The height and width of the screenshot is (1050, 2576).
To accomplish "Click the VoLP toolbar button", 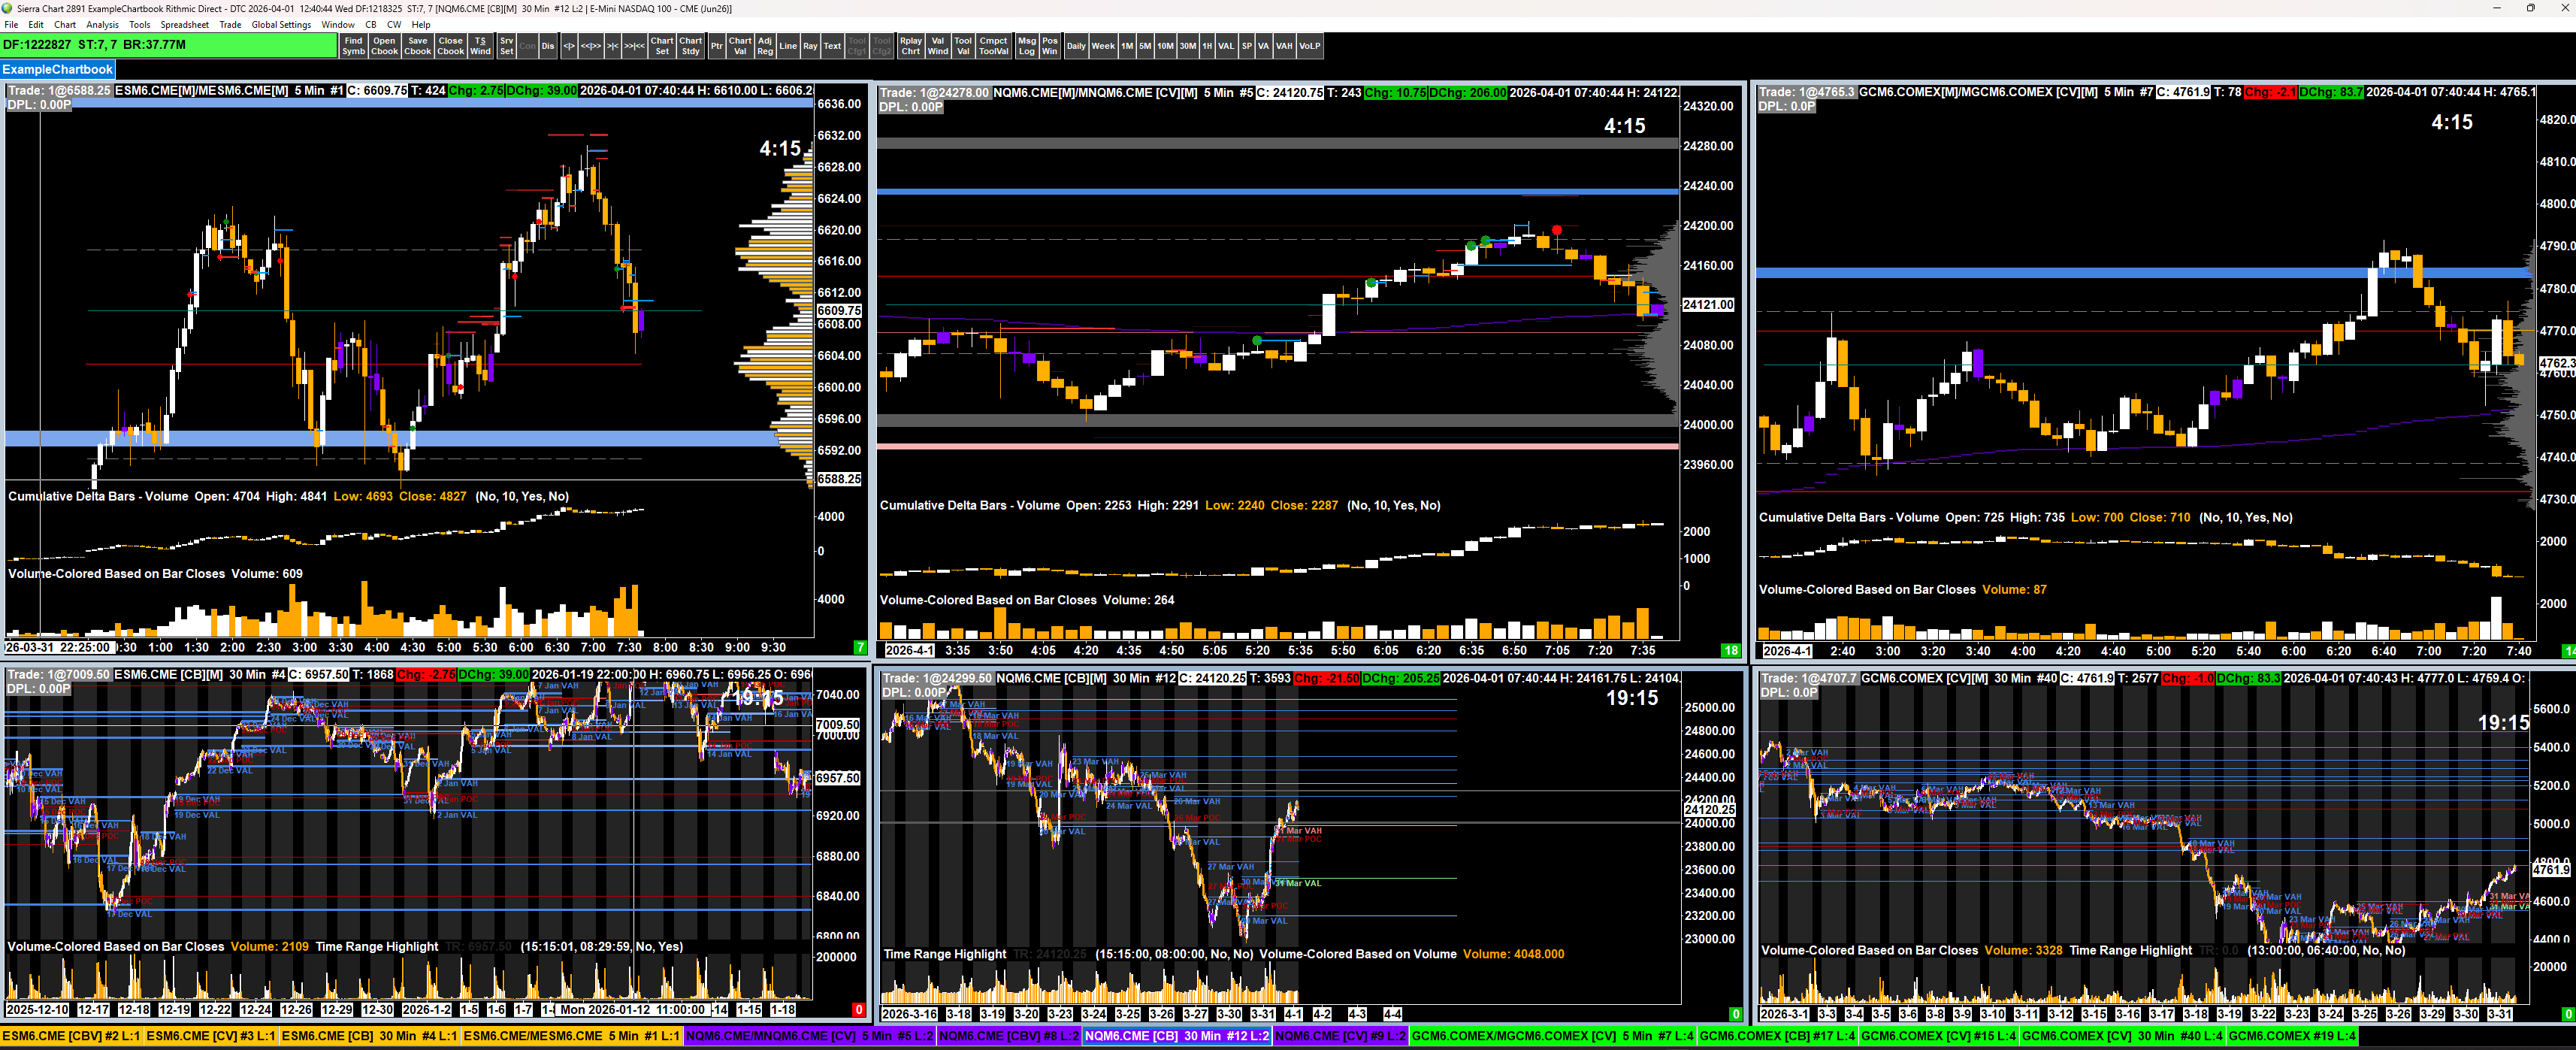I will tap(1310, 46).
